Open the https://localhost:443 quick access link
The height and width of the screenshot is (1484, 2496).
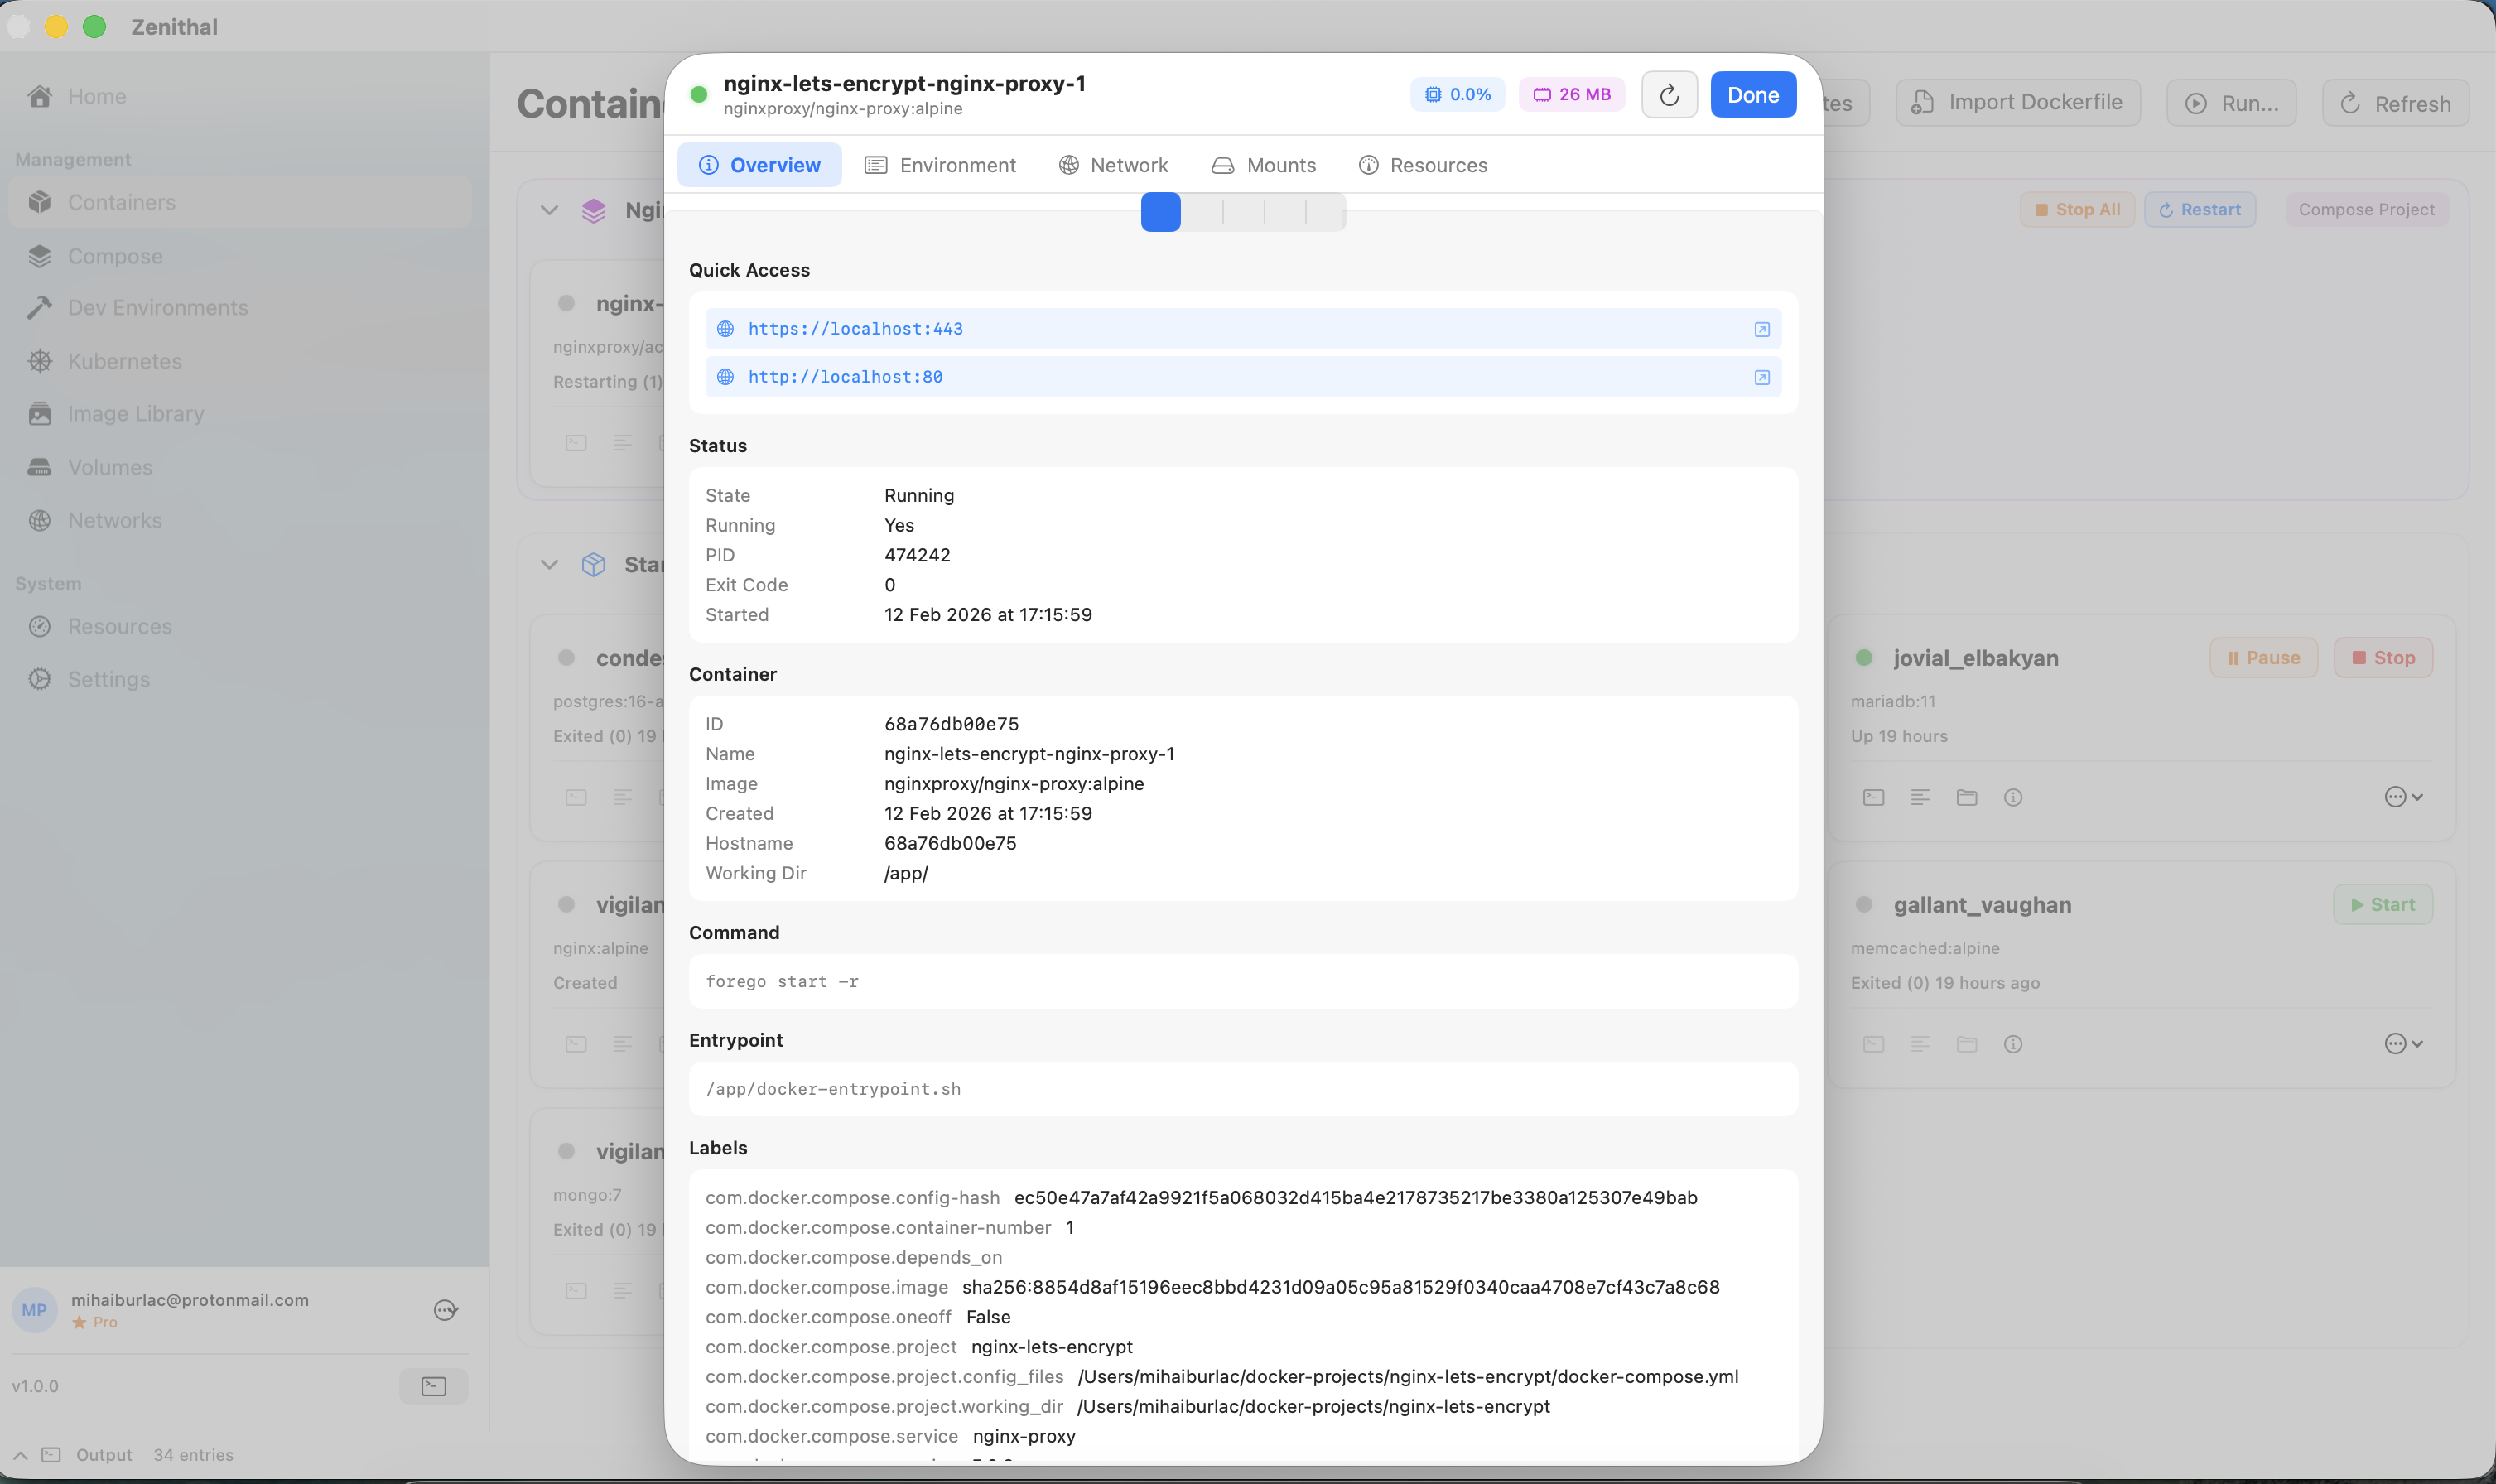pyautogui.click(x=856, y=328)
